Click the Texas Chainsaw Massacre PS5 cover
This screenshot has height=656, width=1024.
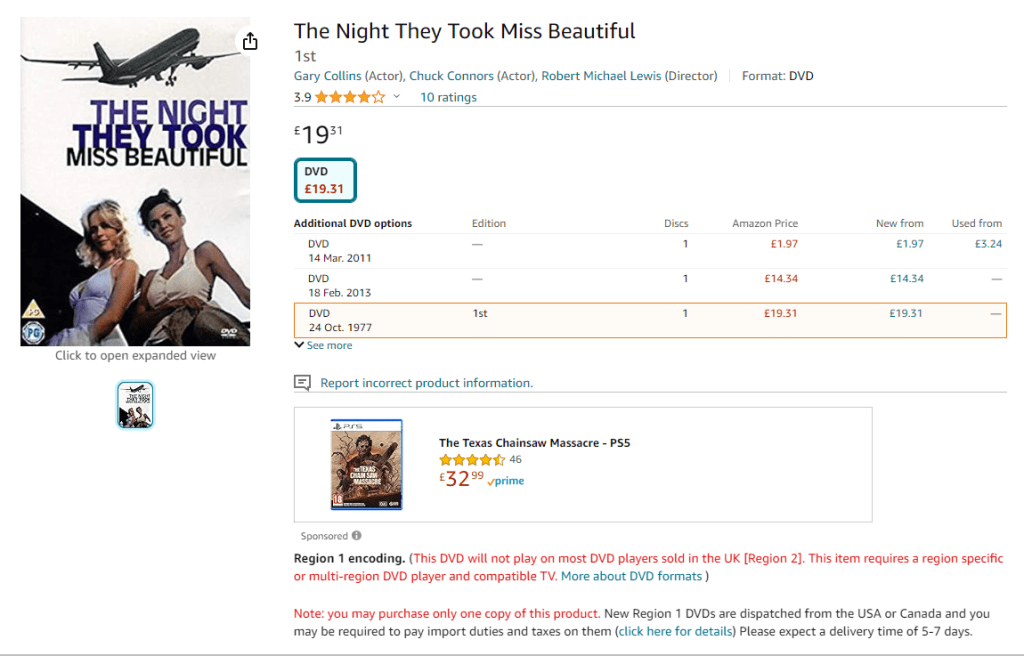[x=366, y=465]
